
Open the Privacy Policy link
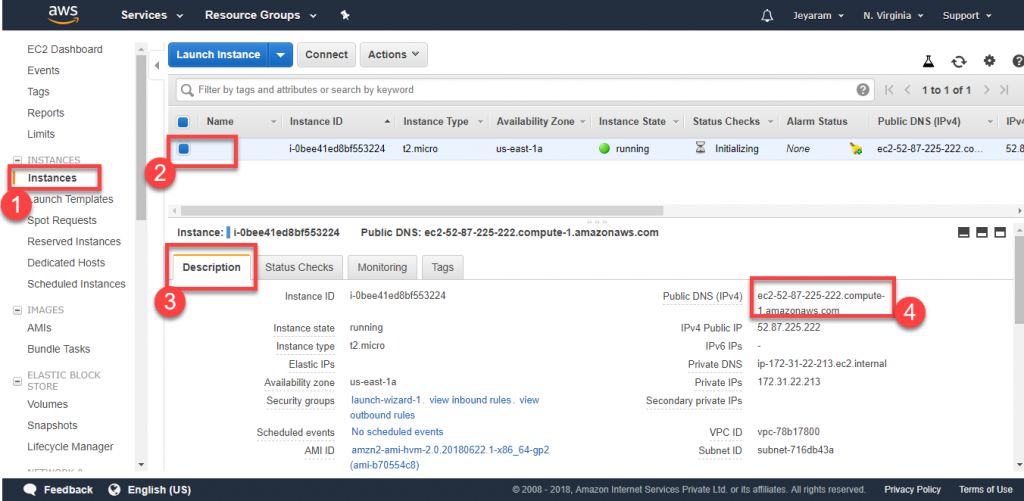pos(912,489)
